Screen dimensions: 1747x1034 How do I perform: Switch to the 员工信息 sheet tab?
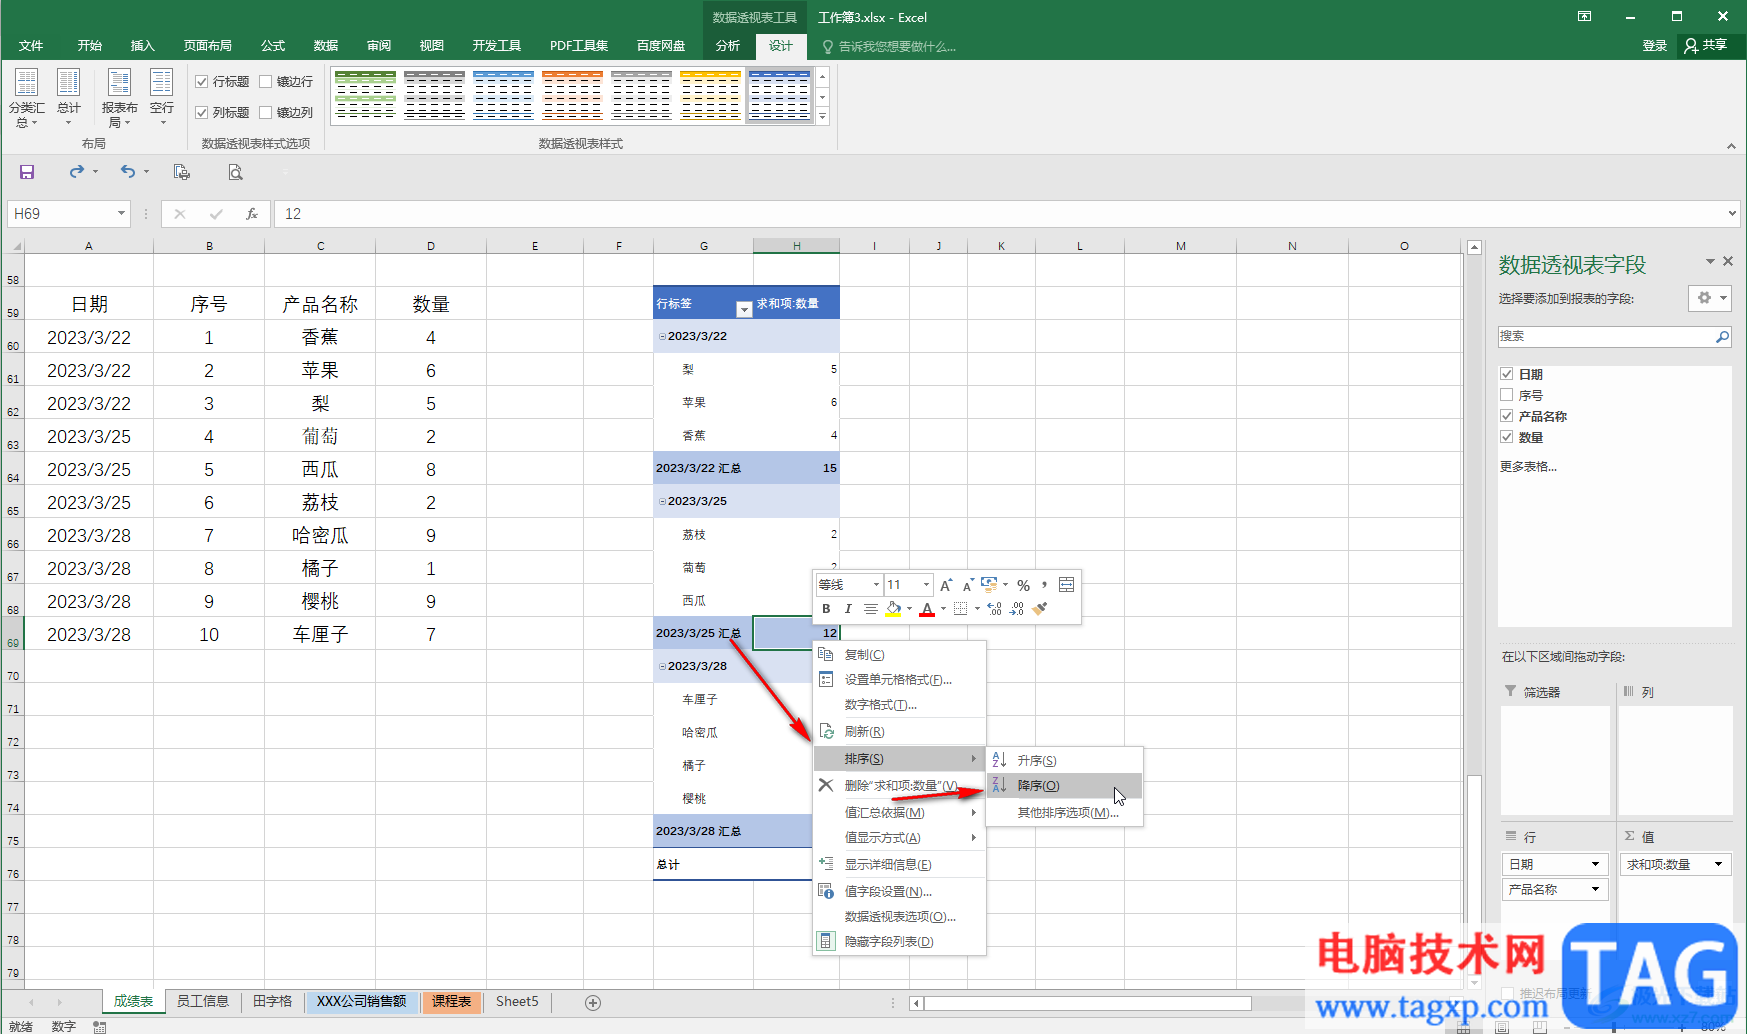pos(203,1001)
